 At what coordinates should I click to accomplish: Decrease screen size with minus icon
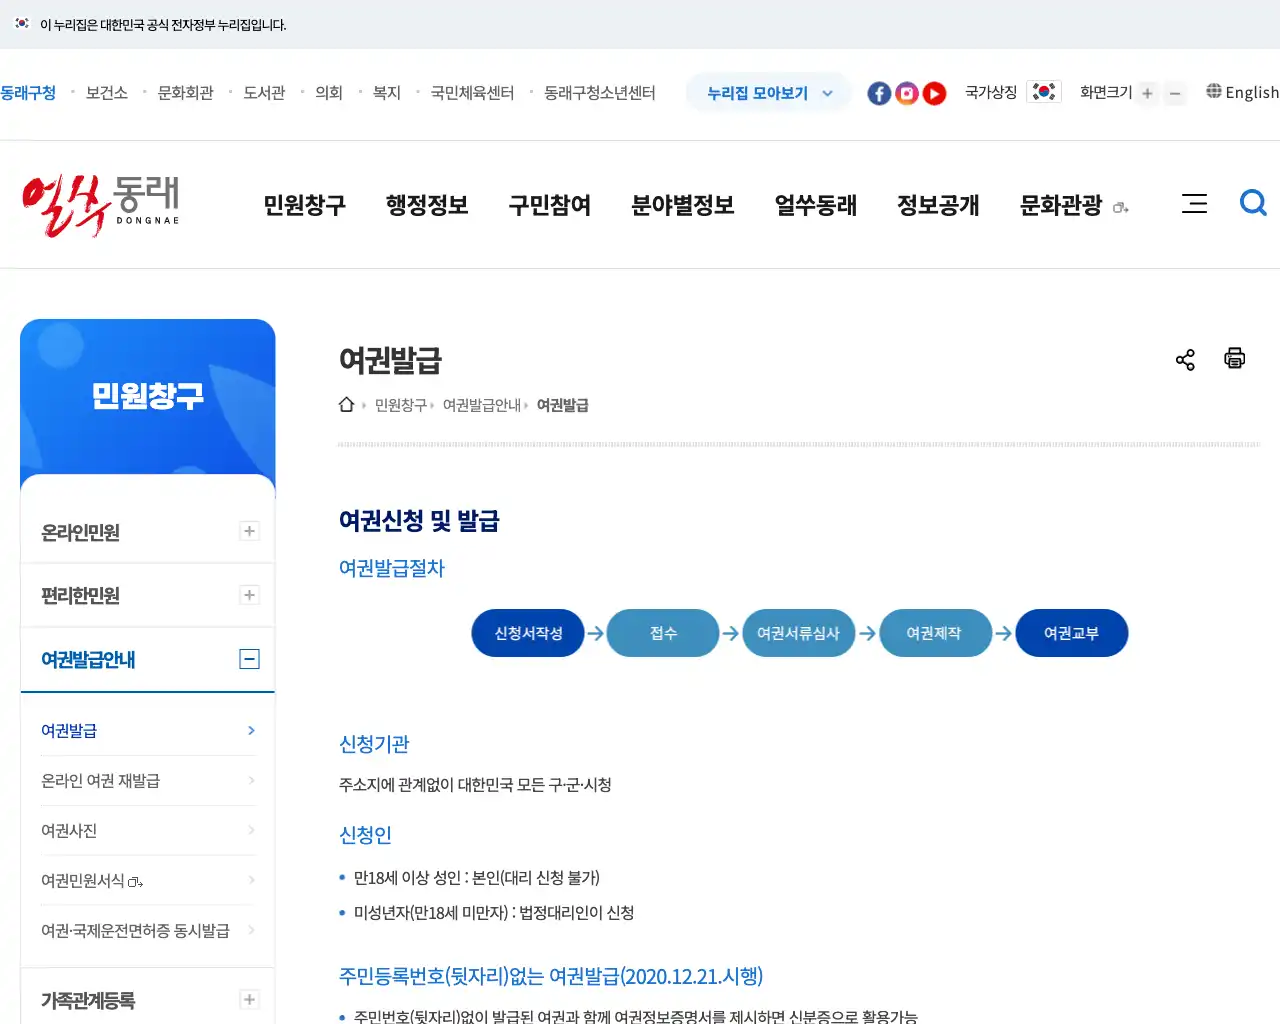[1175, 93]
